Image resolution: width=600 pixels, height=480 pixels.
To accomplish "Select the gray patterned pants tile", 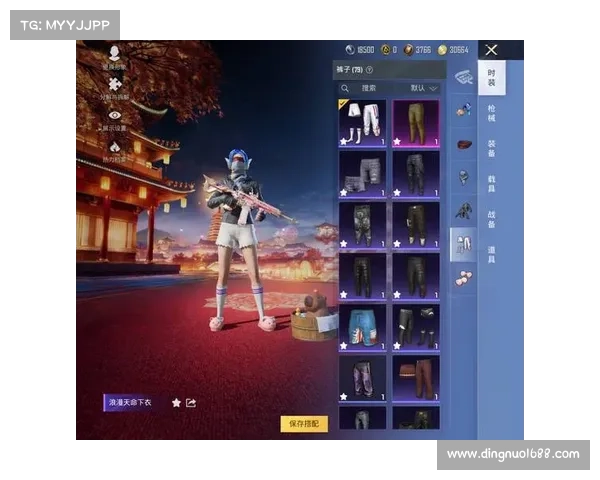I will [x=362, y=225].
